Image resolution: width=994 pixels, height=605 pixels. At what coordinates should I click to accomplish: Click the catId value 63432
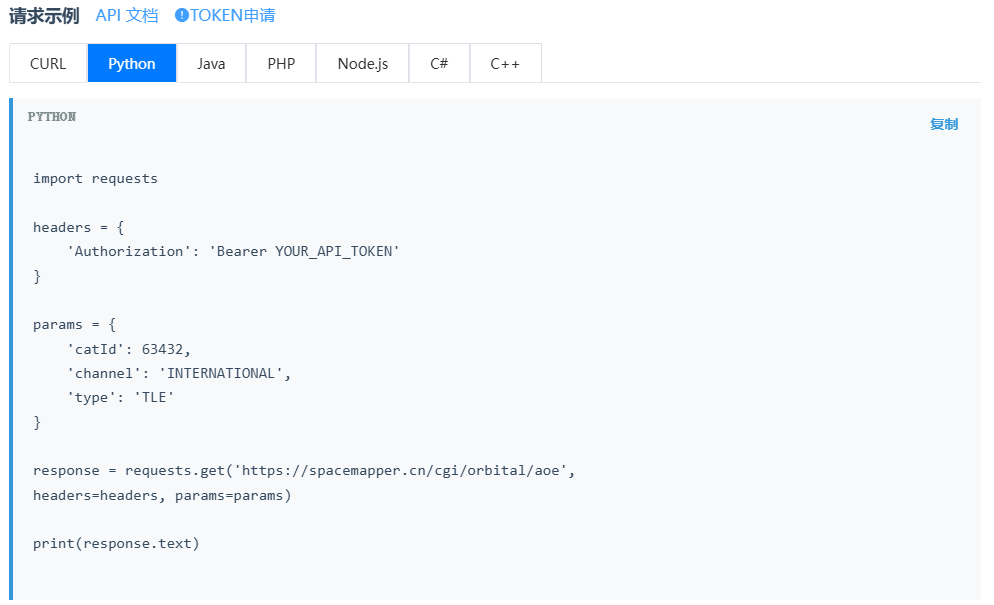(165, 349)
